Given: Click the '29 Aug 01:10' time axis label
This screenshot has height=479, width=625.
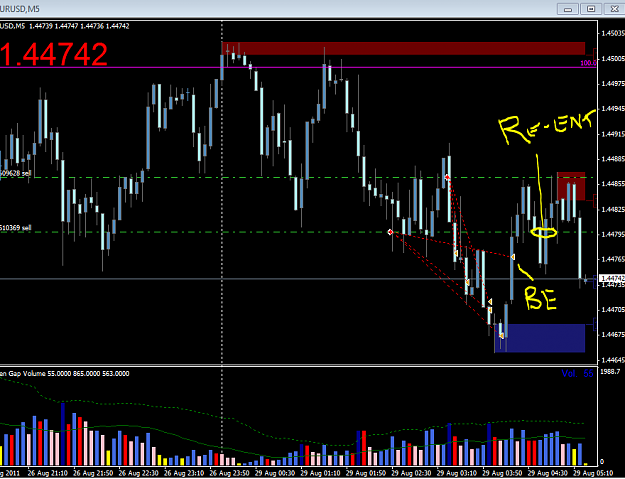Looking at the screenshot, I should coord(320,473).
